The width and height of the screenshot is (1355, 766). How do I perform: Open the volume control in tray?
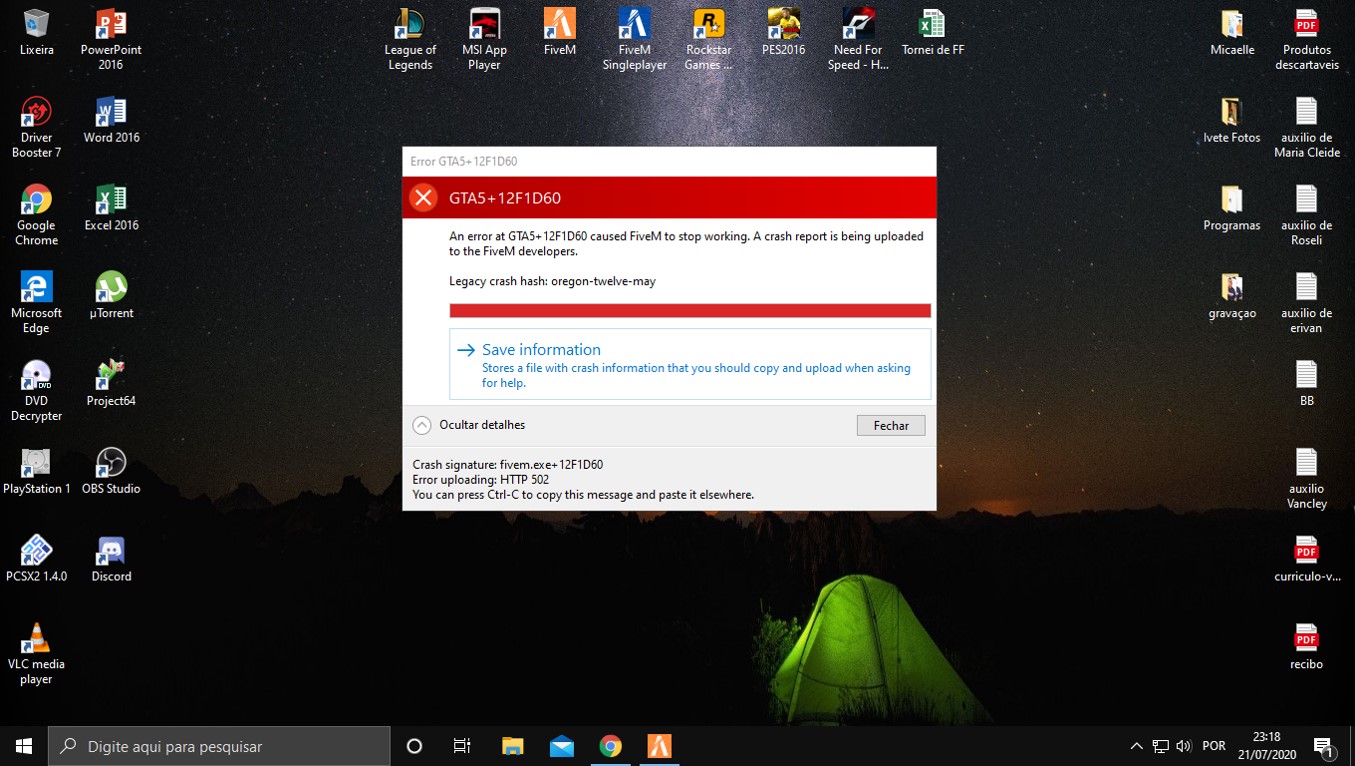pos(1184,746)
